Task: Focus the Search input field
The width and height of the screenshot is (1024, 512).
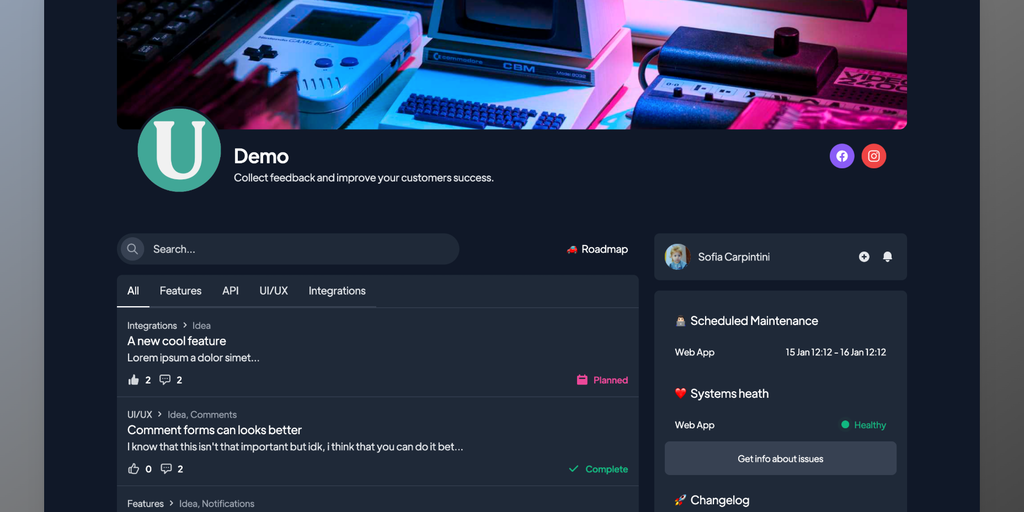Action: tap(288, 249)
